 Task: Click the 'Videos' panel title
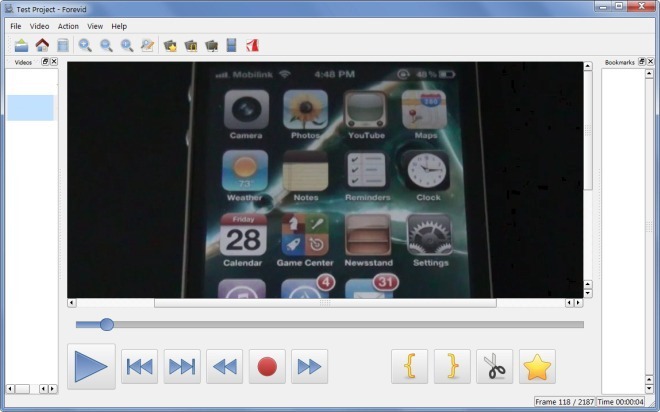(23, 62)
